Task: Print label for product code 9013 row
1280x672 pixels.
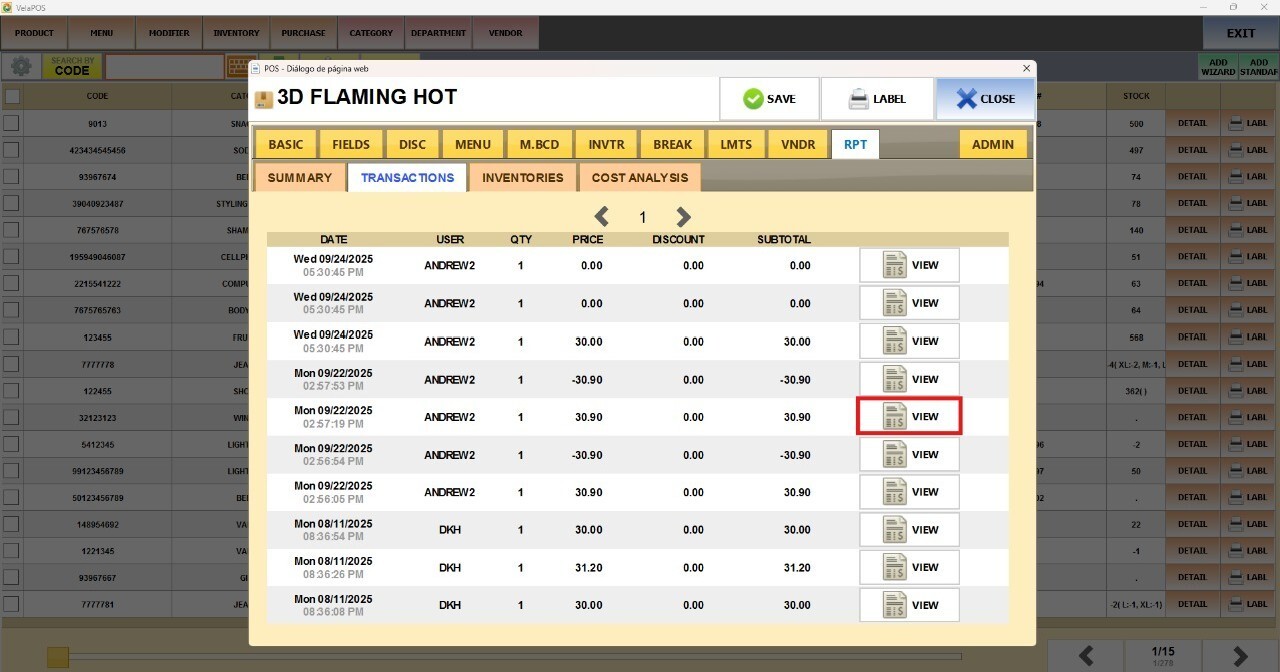Action: pyautogui.click(x=1247, y=124)
